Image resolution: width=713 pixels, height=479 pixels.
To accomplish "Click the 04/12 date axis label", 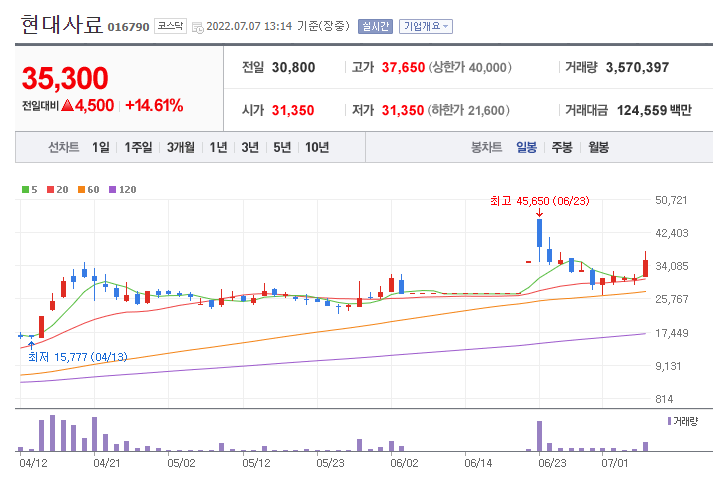I will click(33, 463).
